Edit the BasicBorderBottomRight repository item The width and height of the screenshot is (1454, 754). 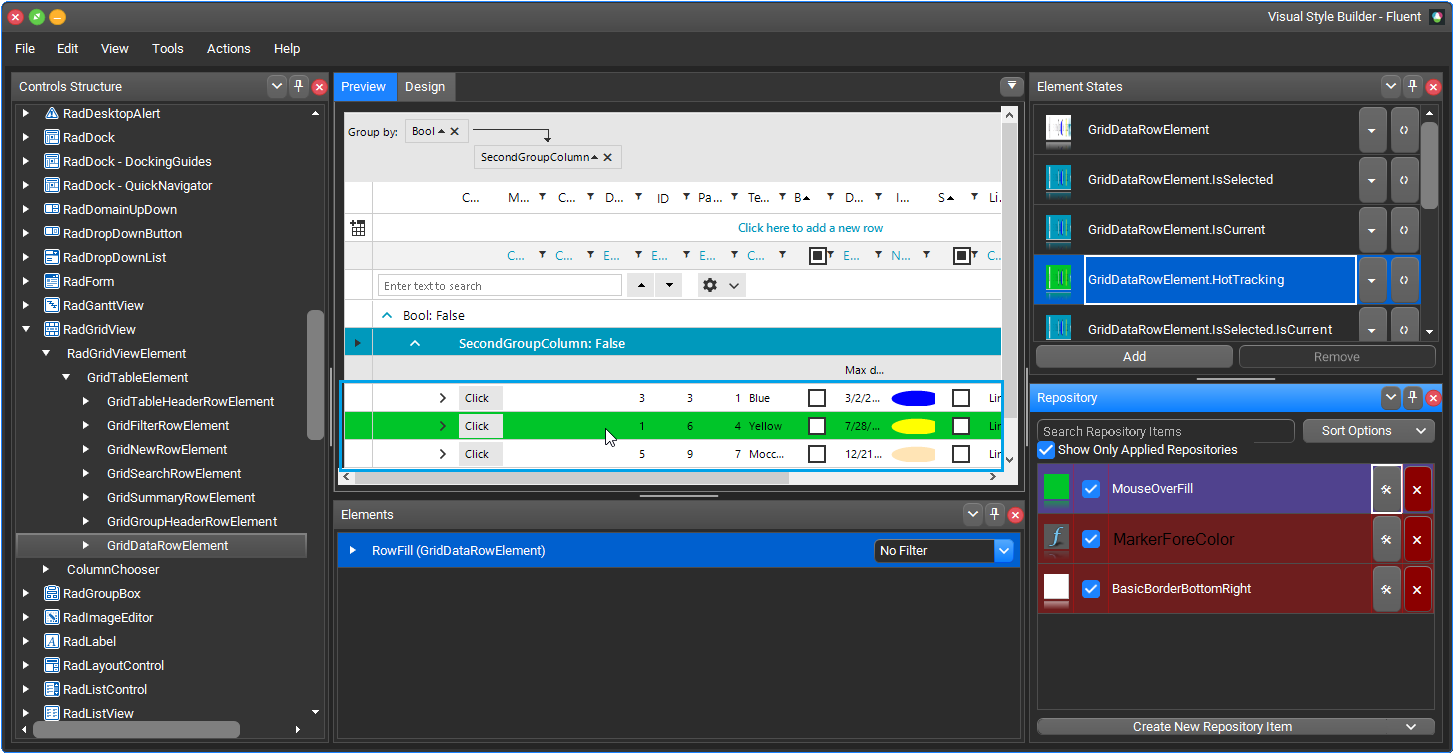(x=1386, y=589)
